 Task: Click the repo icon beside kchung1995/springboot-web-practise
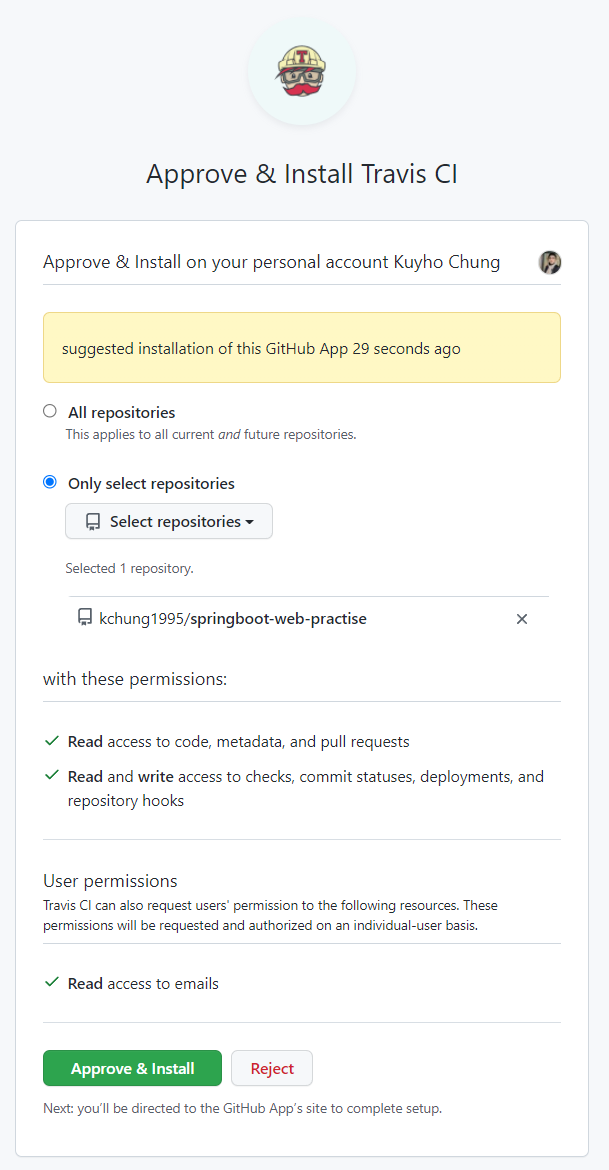click(85, 618)
